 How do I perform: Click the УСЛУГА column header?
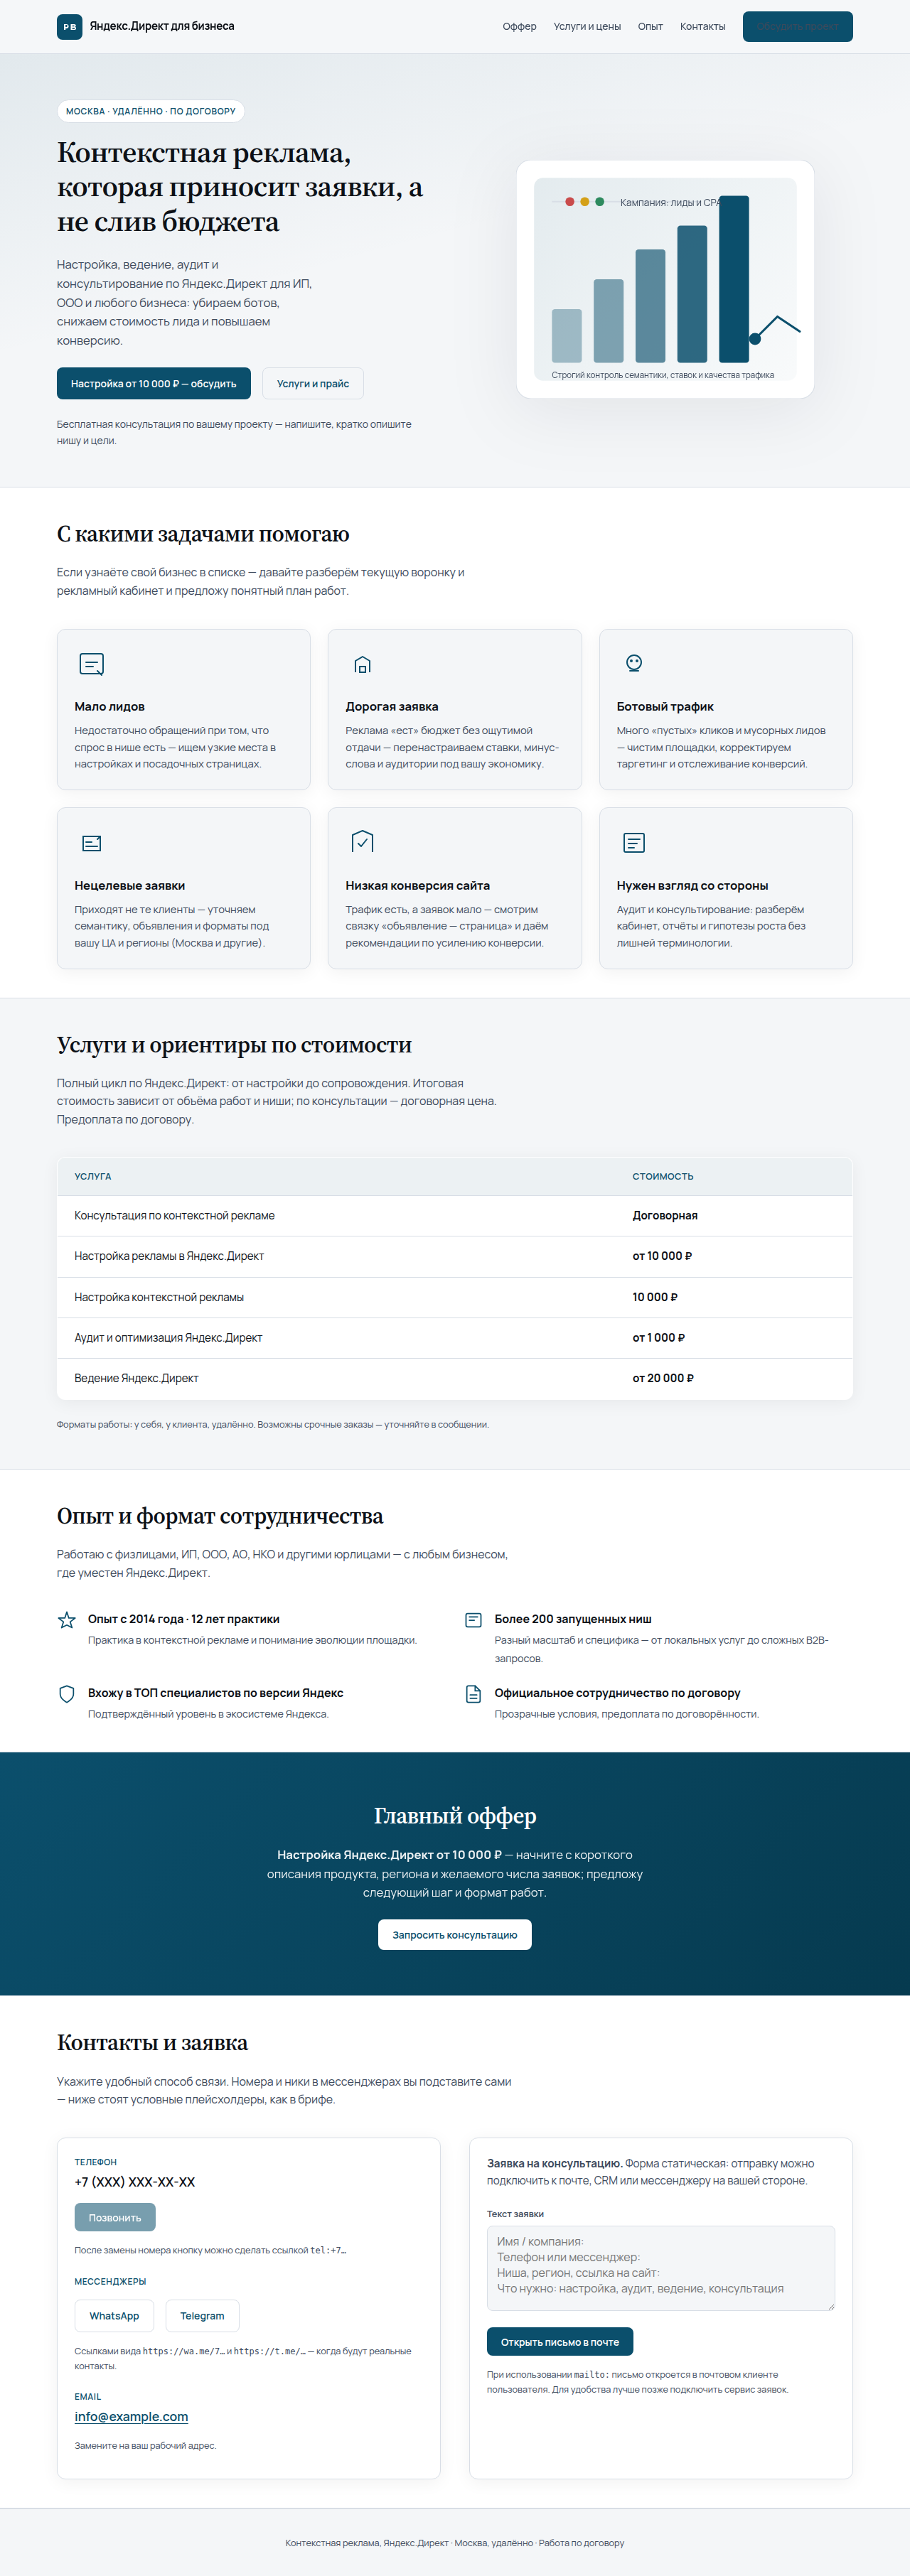pyautogui.click(x=93, y=1177)
